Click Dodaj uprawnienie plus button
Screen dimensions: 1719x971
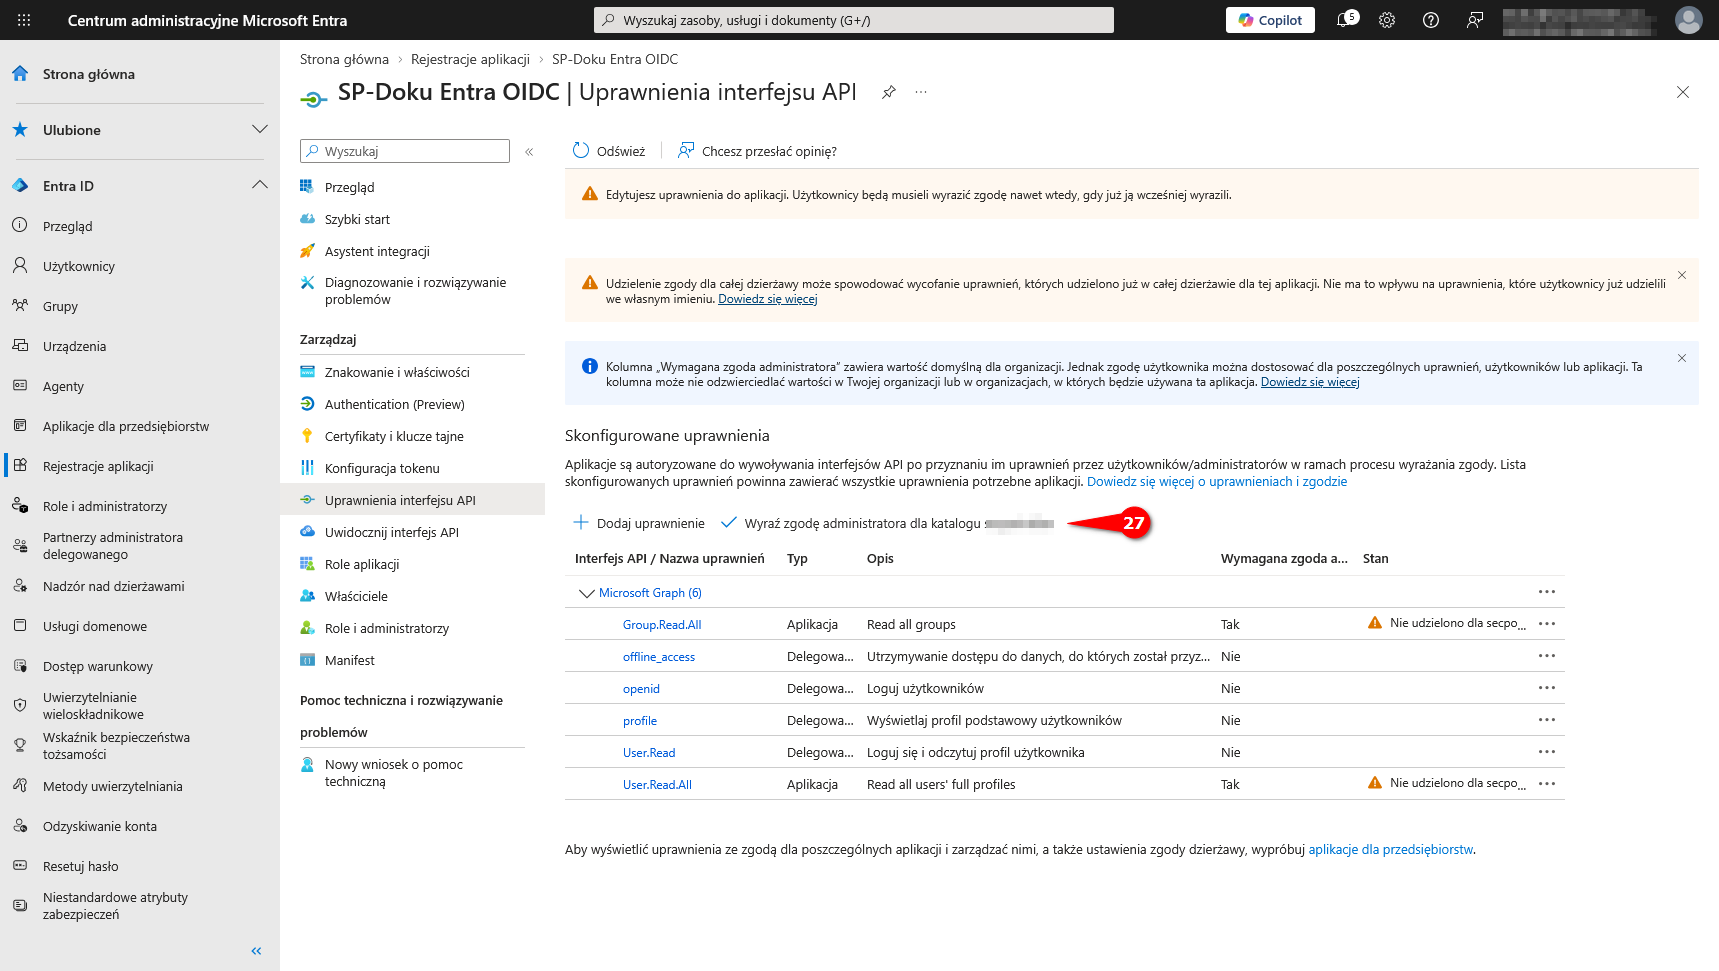click(x=639, y=523)
